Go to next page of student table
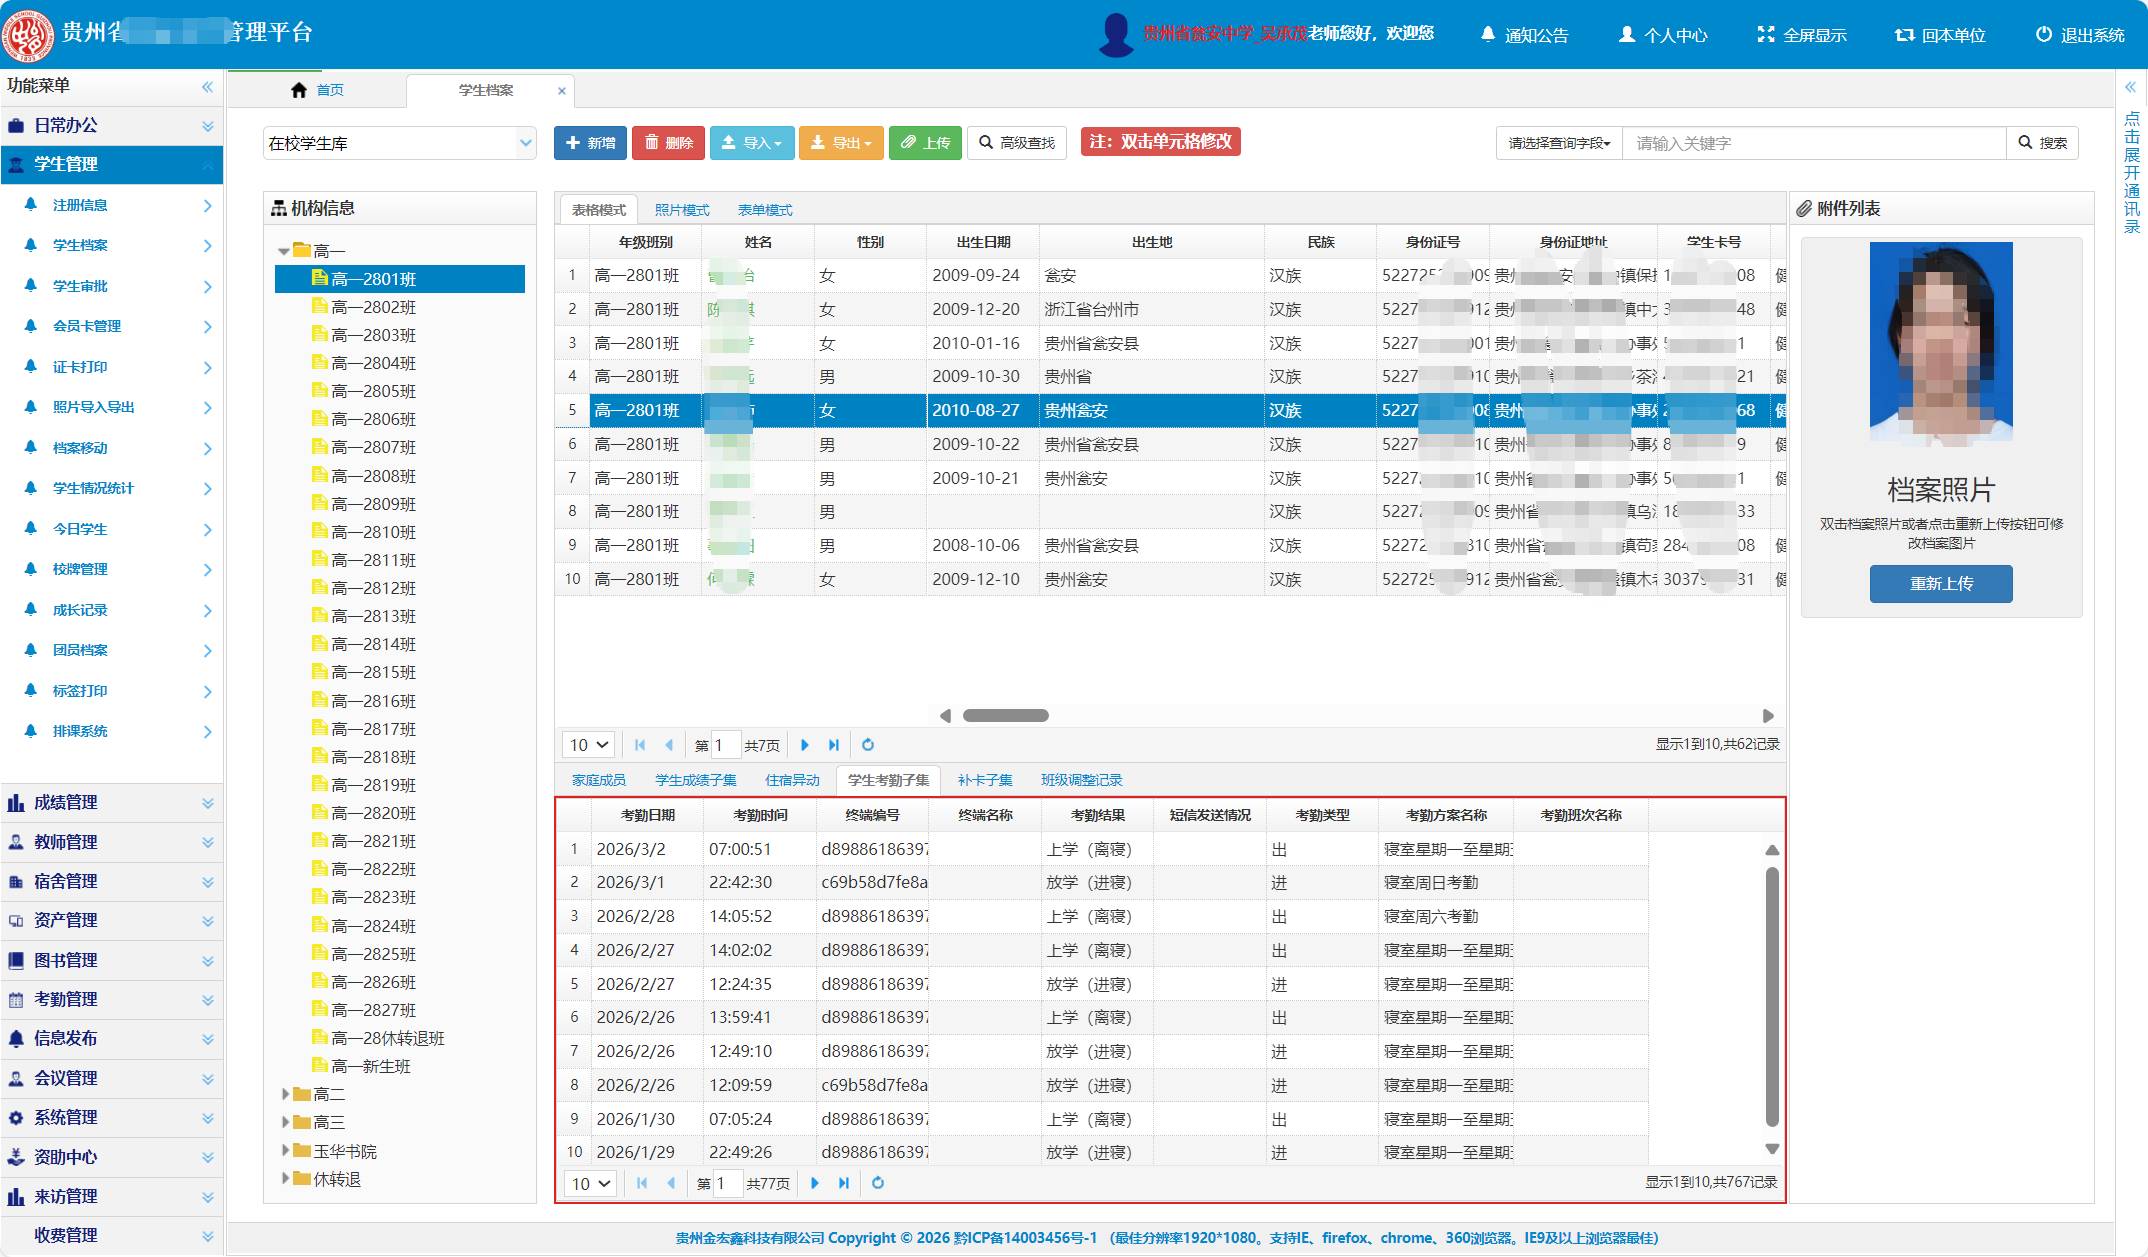The height and width of the screenshot is (1257, 2148). (805, 745)
